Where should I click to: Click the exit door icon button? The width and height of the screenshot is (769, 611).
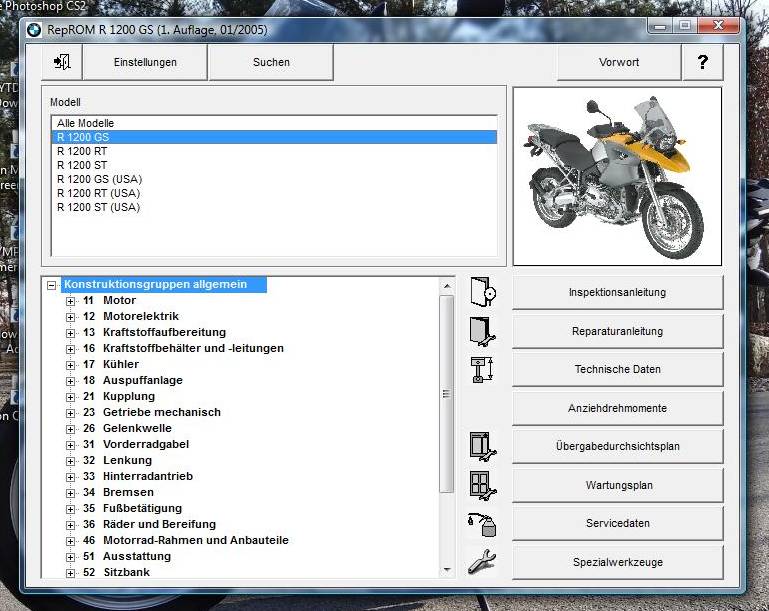62,62
